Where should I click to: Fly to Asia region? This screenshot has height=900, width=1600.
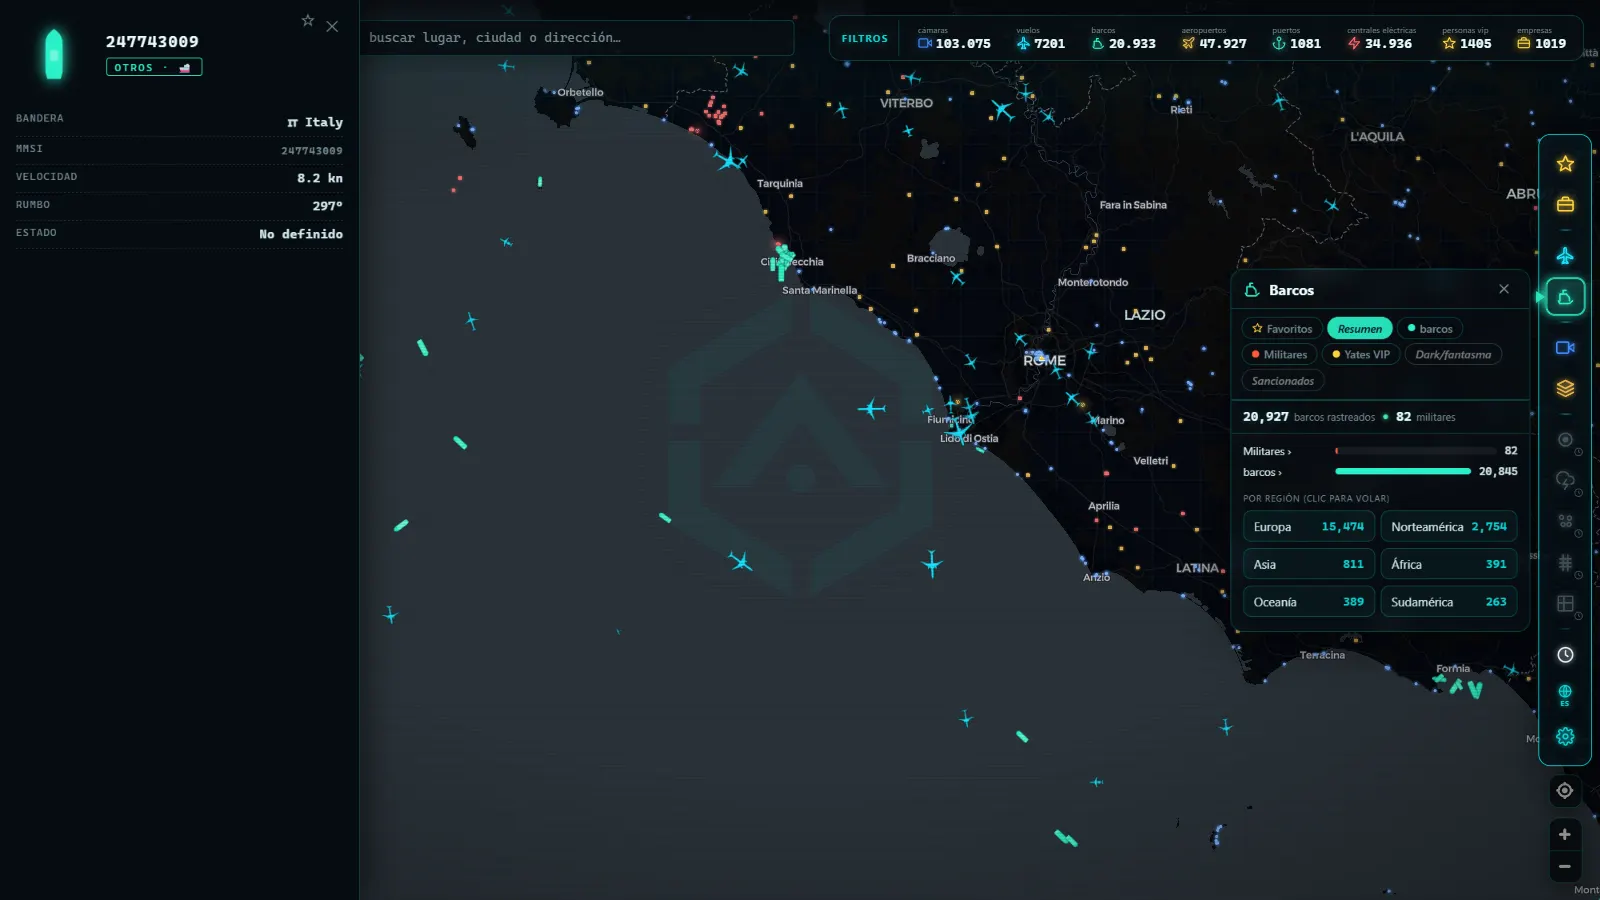[1308, 564]
